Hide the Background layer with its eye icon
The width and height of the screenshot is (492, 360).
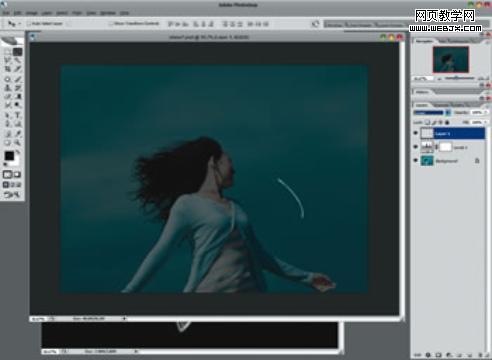pyautogui.click(x=416, y=160)
